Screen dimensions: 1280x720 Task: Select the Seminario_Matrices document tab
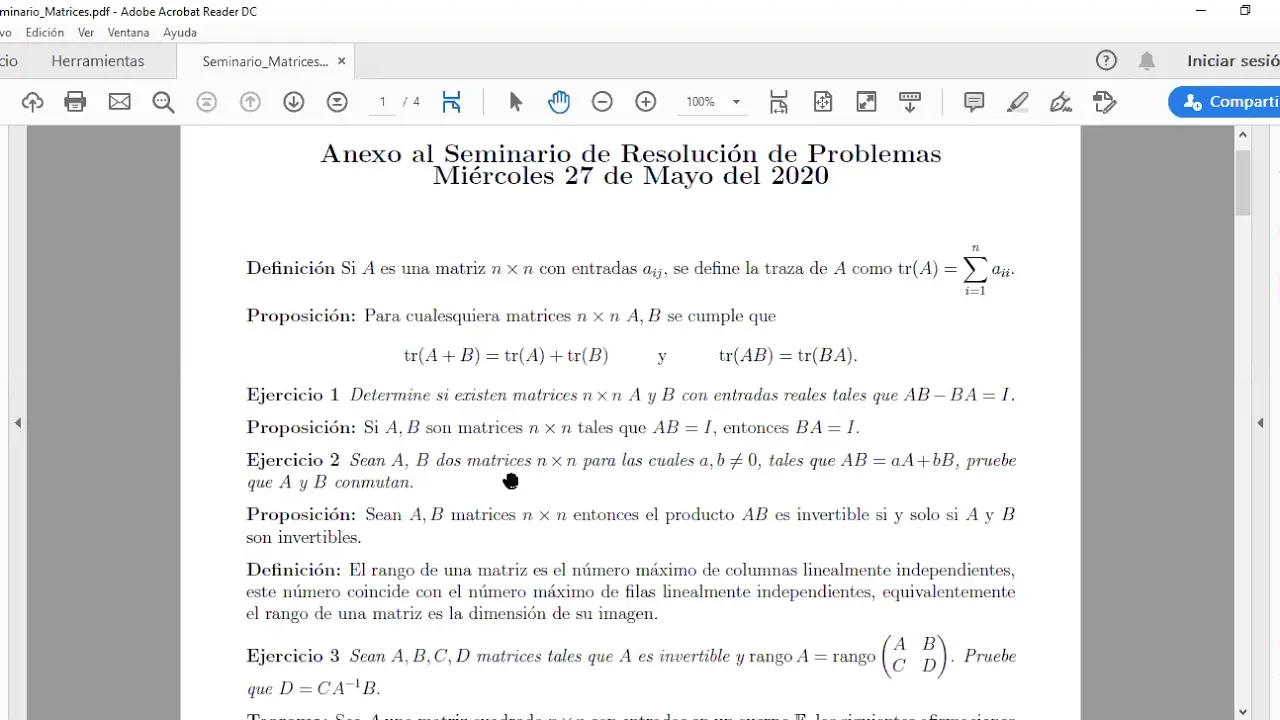pyautogui.click(x=265, y=61)
